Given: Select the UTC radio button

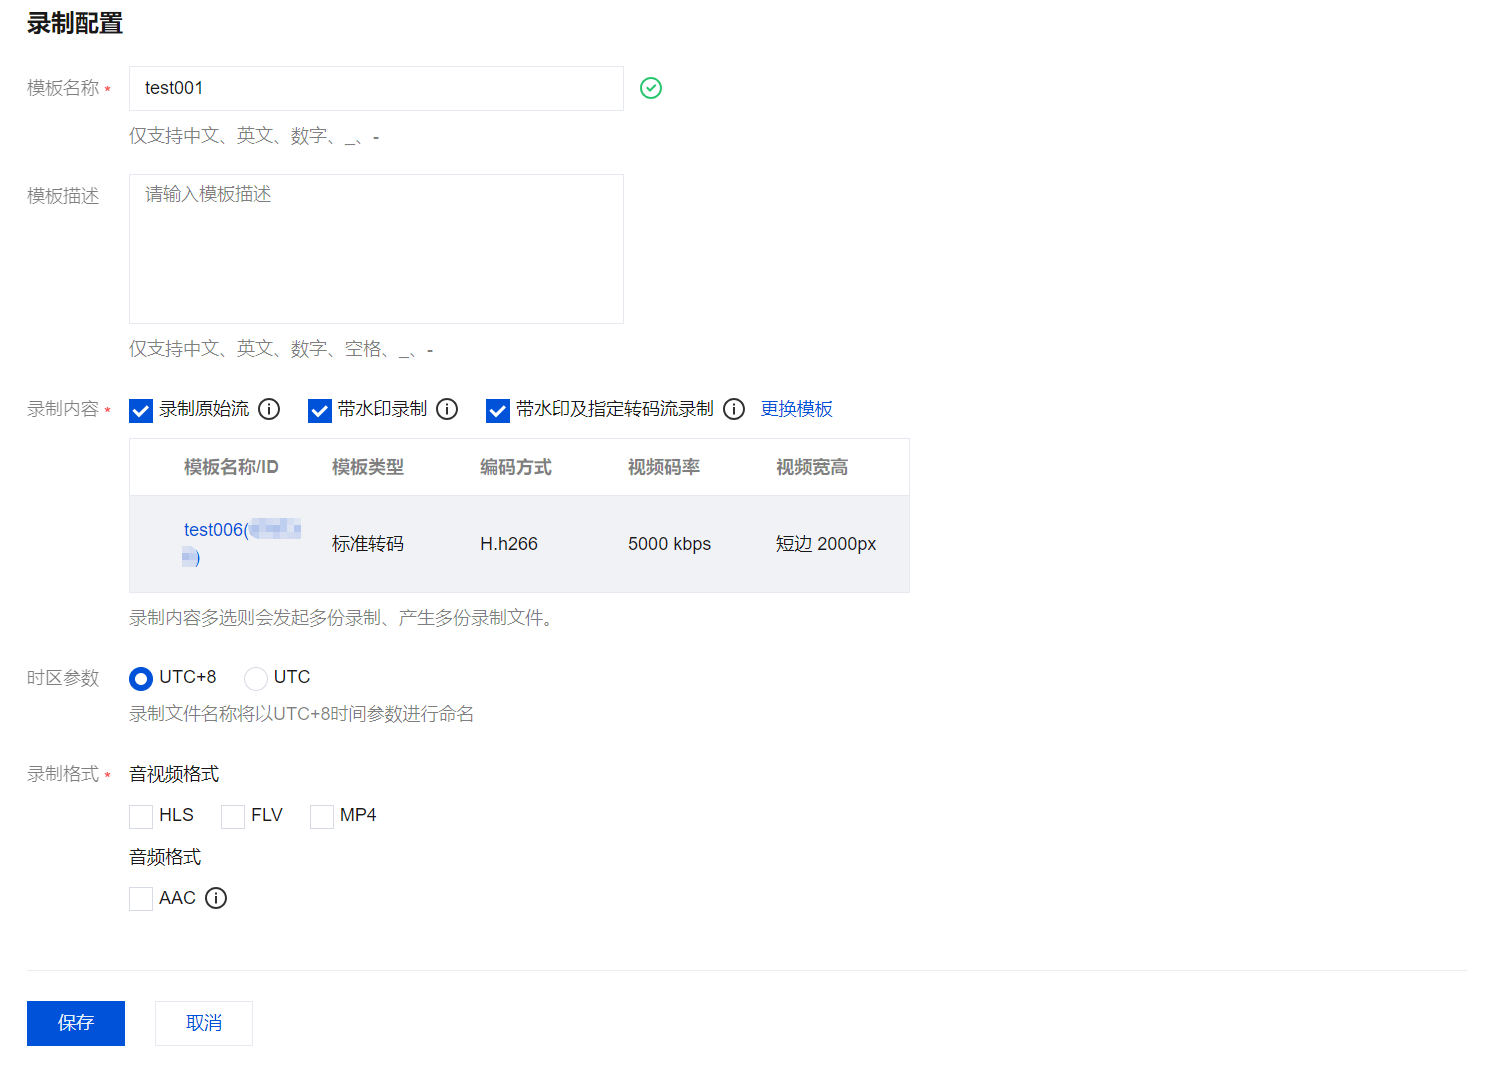Looking at the screenshot, I should click(x=256, y=679).
